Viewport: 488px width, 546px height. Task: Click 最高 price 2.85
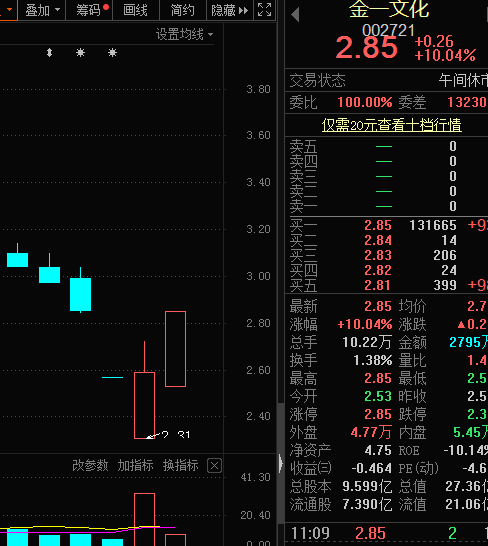tap(378, 378)
